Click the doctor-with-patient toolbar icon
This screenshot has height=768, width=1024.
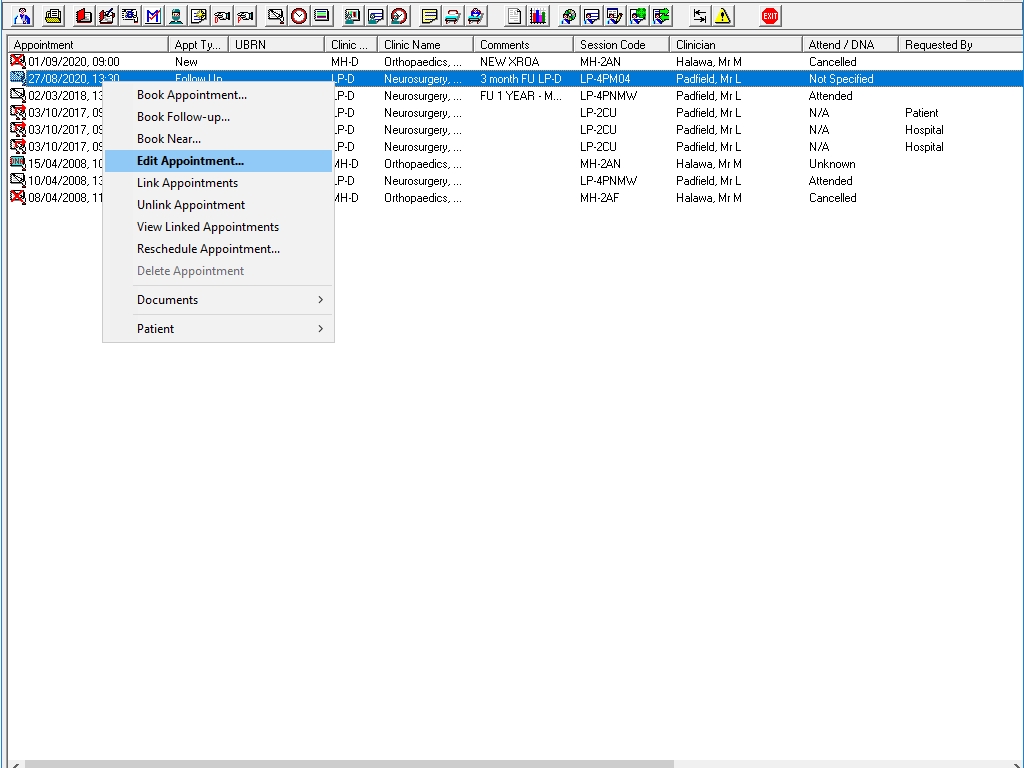22,16
